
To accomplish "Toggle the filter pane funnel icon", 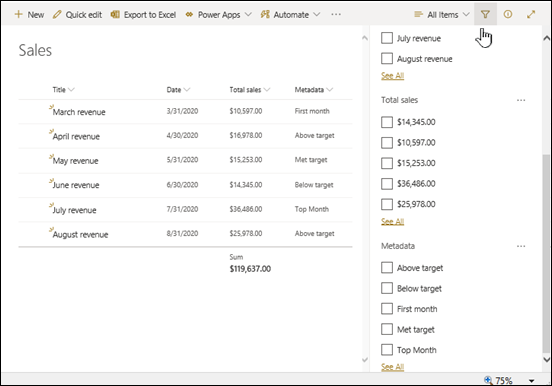I will click(x=485, y=14).
